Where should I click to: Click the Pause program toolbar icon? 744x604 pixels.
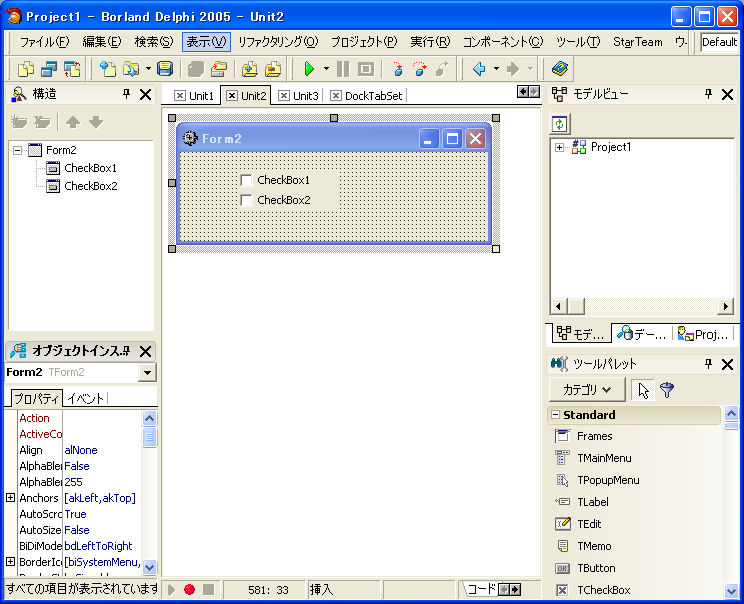tap(343, 69)
